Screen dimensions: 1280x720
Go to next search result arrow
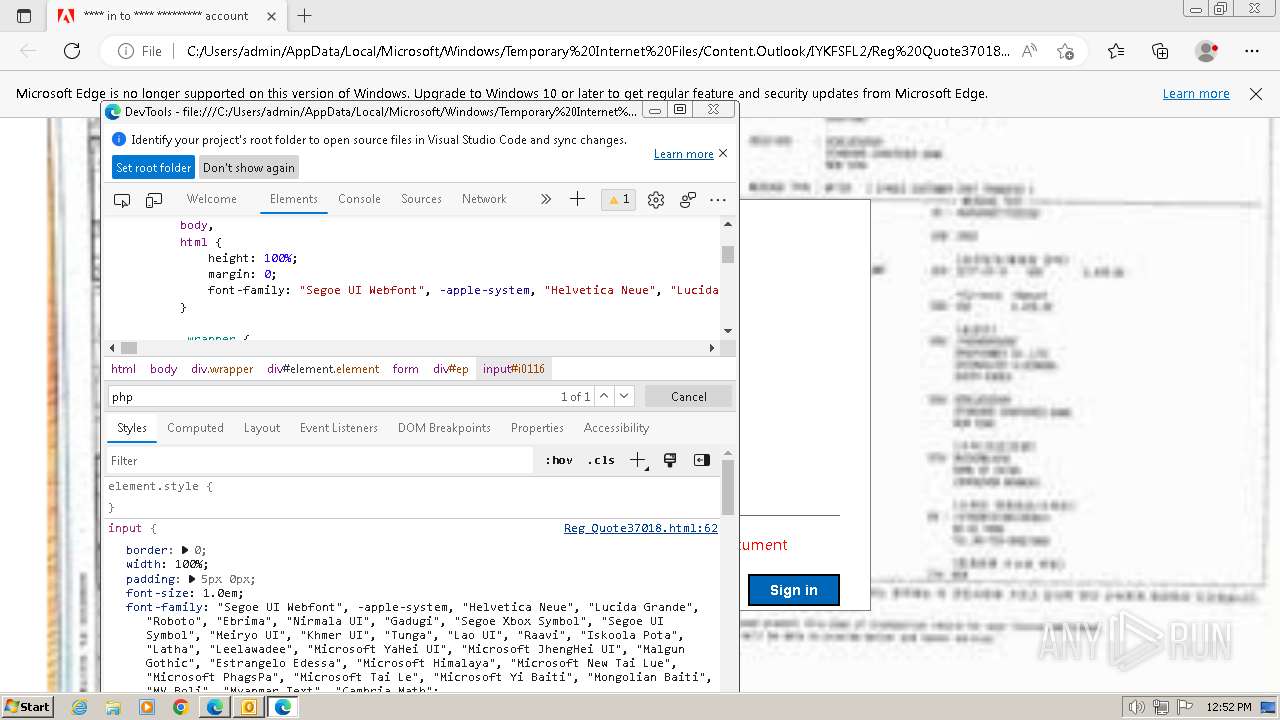click(624, 396)
